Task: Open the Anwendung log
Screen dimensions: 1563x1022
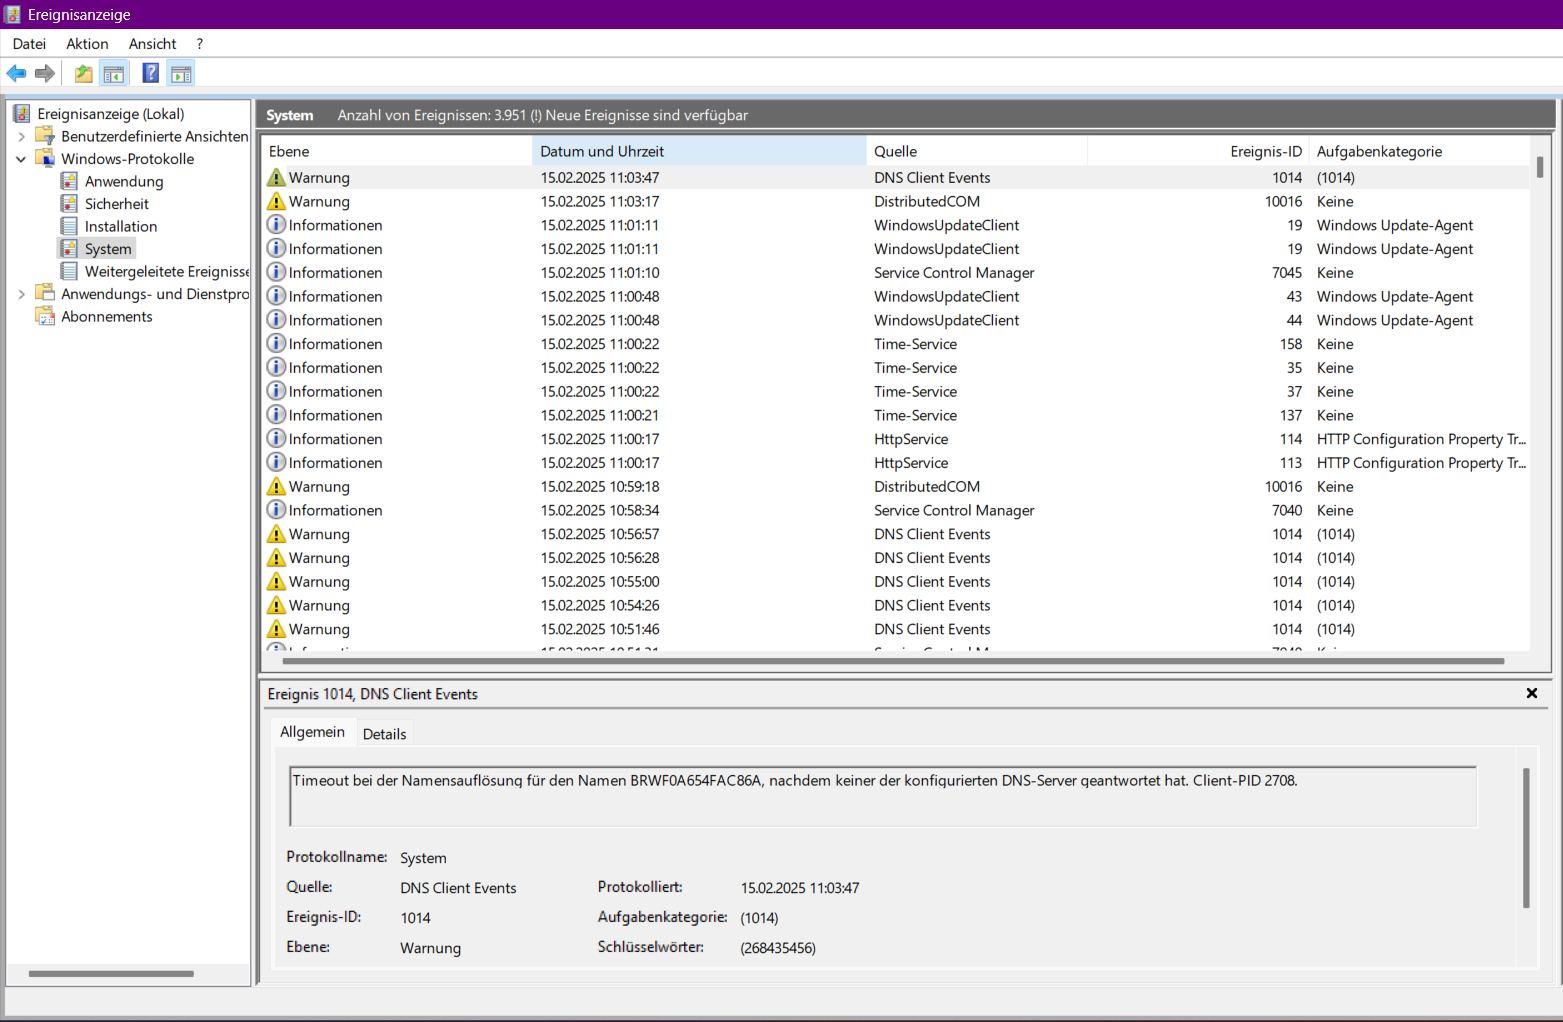Action: (x=124, y=181)
